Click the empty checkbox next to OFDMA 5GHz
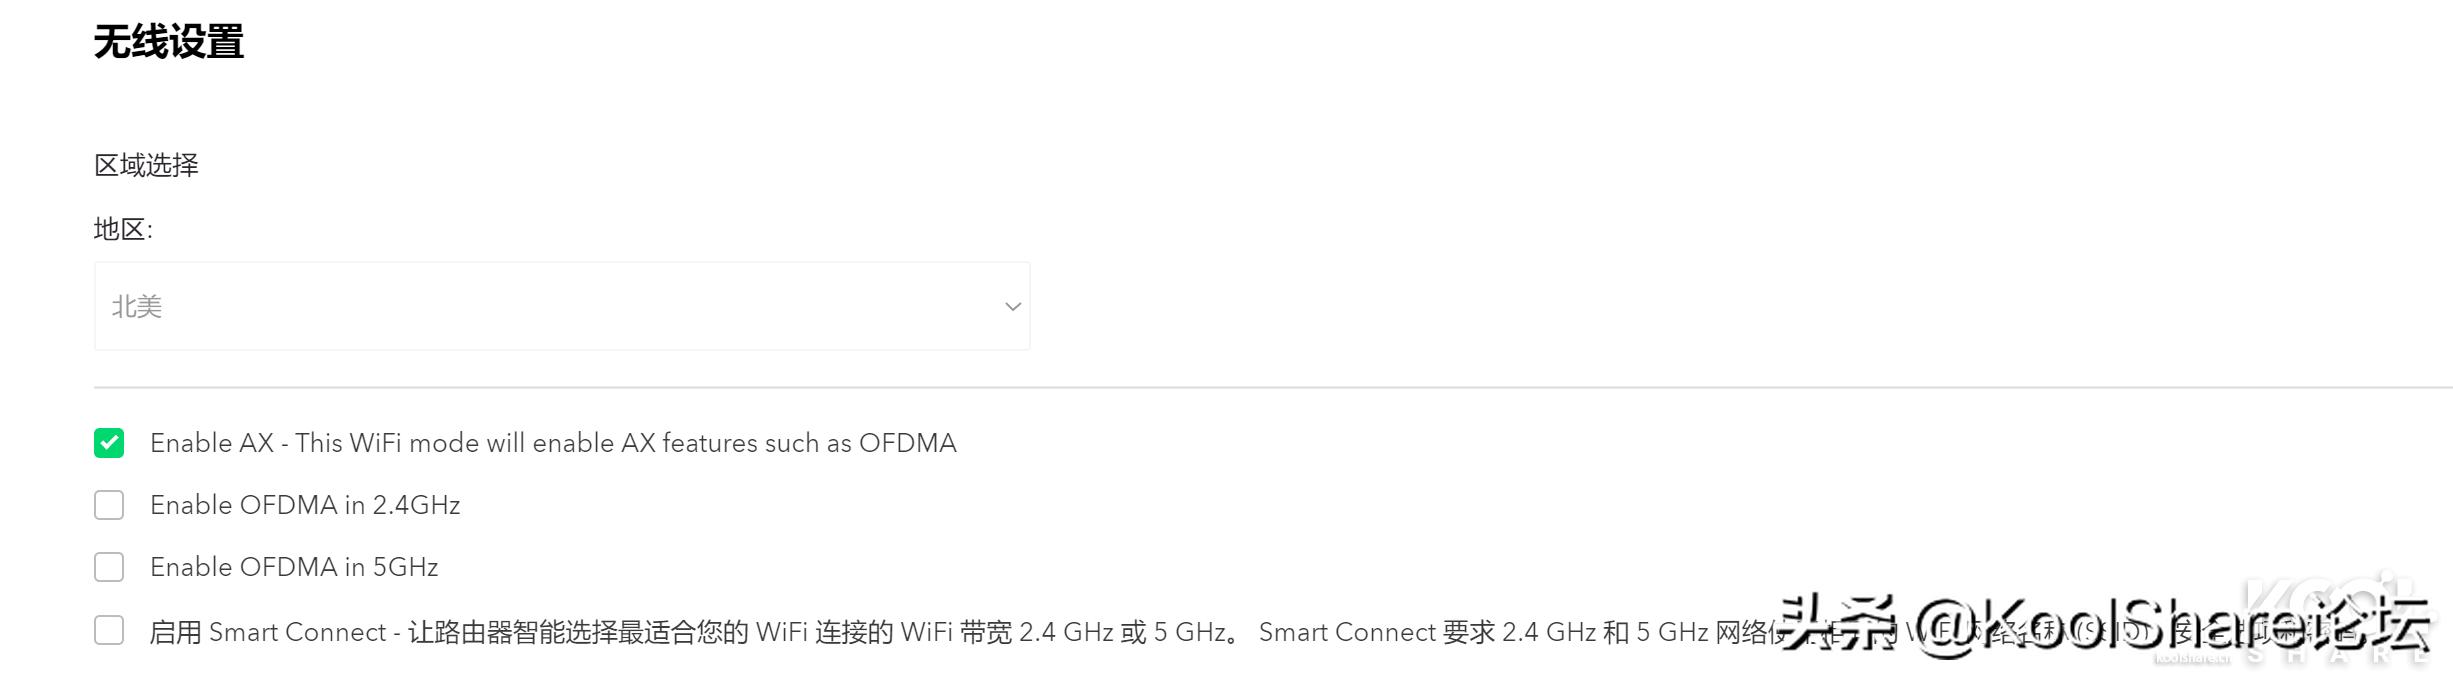 pos(108,567)
